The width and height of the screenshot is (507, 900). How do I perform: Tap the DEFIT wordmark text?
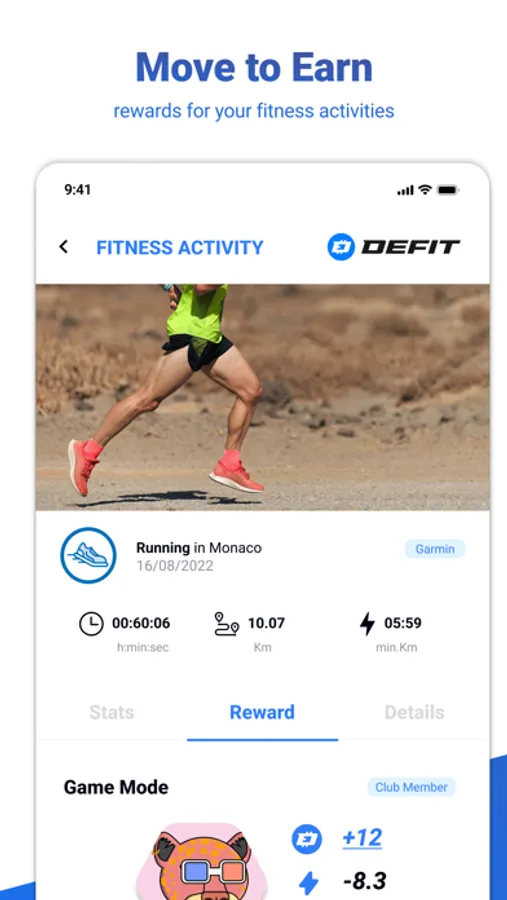(411, 247)
